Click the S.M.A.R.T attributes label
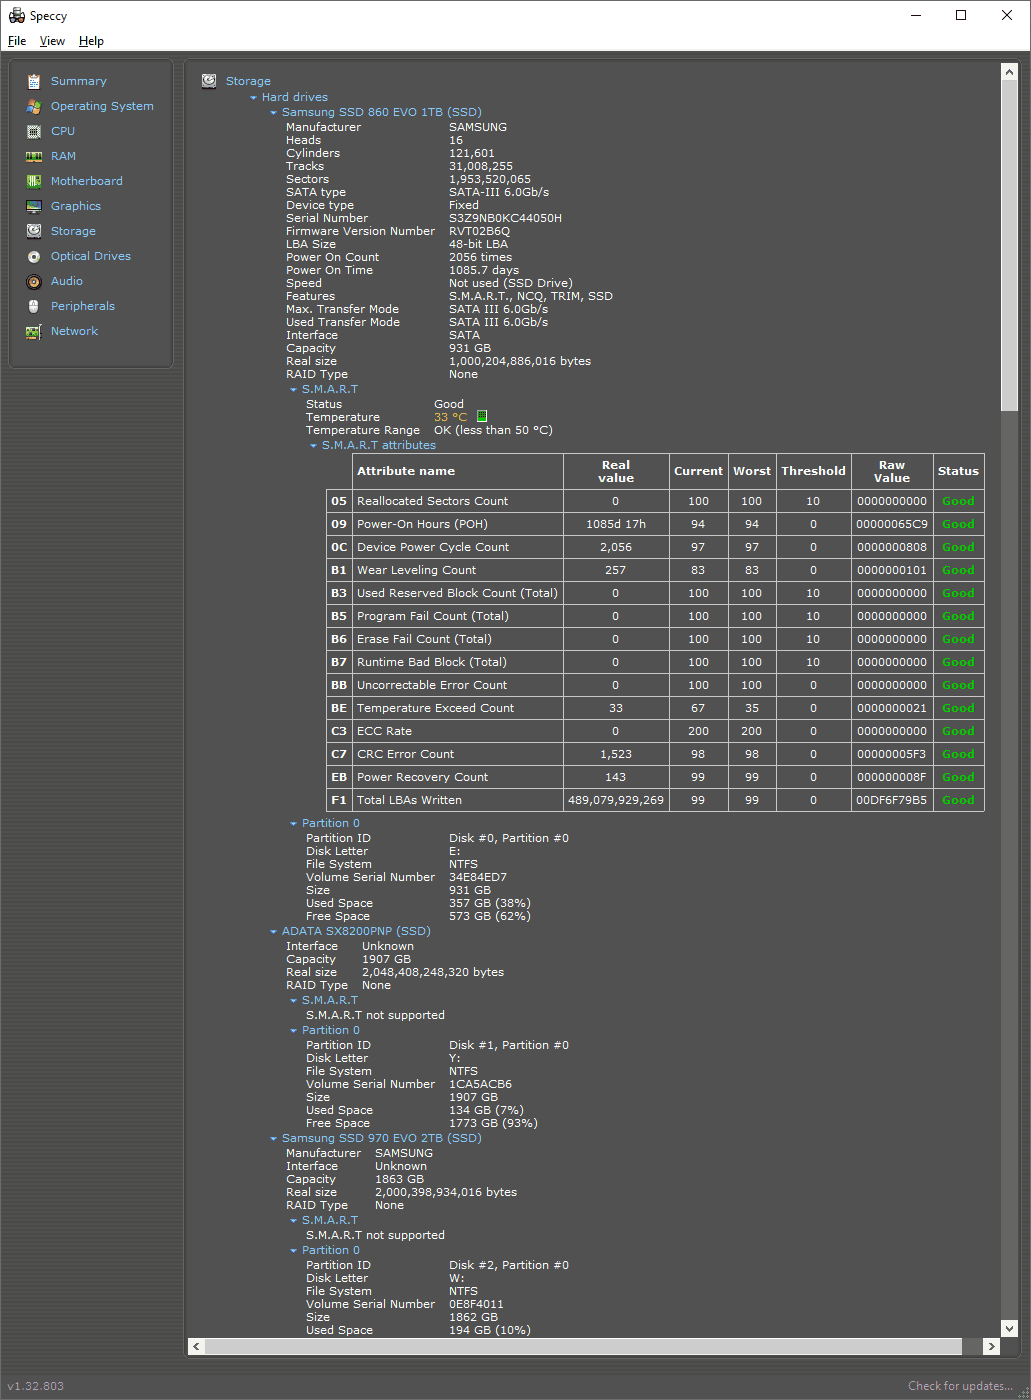This screenshot has width=1031, height=1400. click(379, 445)
